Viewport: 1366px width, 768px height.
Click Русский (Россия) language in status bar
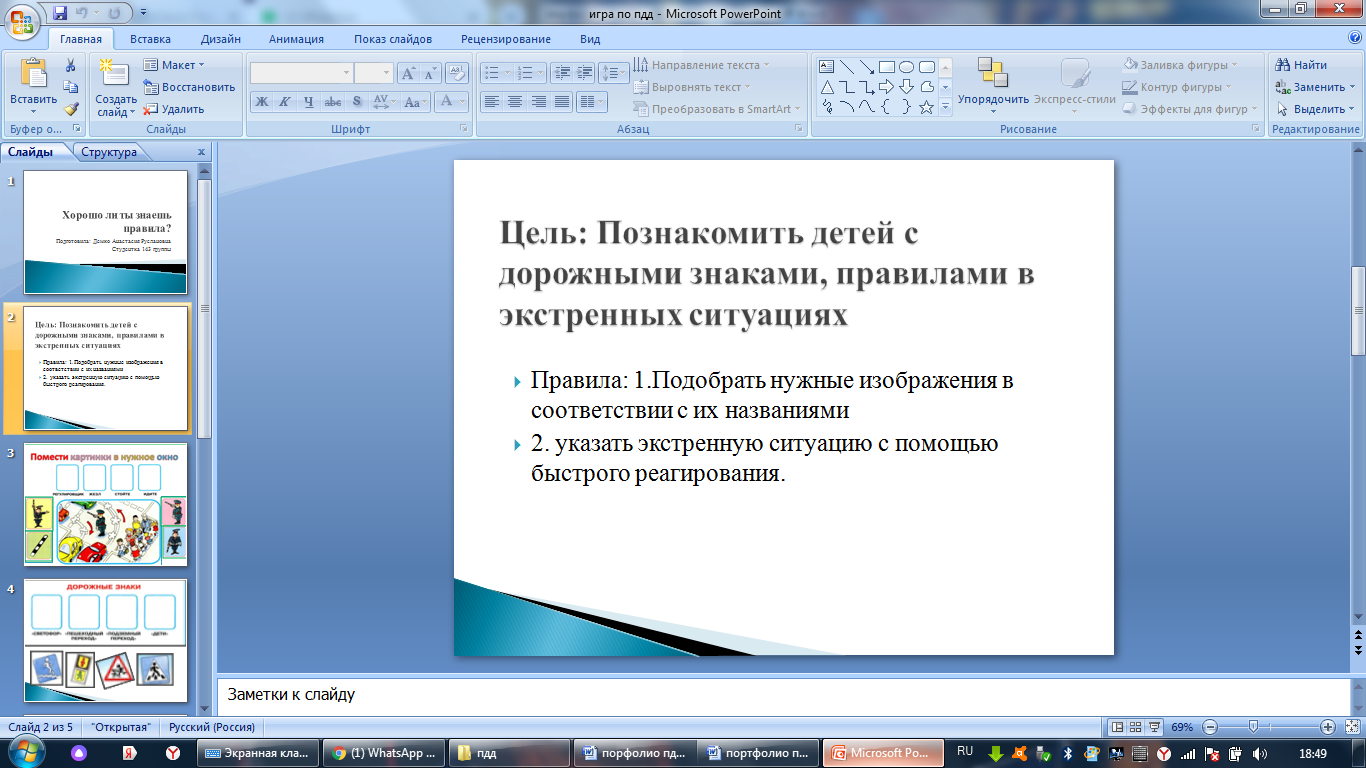click(212, 727)
